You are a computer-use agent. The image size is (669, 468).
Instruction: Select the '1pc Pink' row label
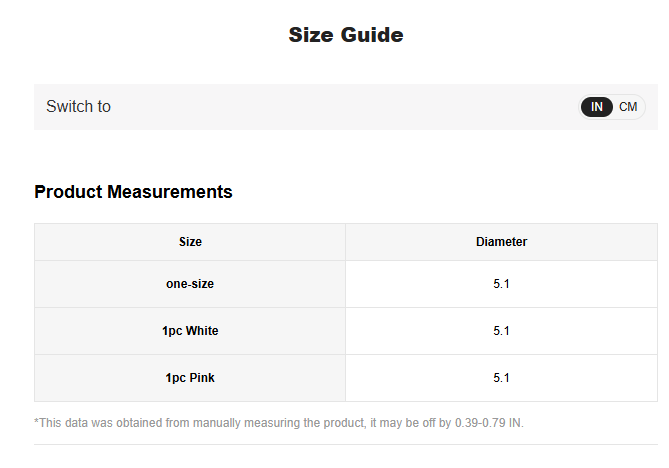pyautogui.click(x=190, y=378)
